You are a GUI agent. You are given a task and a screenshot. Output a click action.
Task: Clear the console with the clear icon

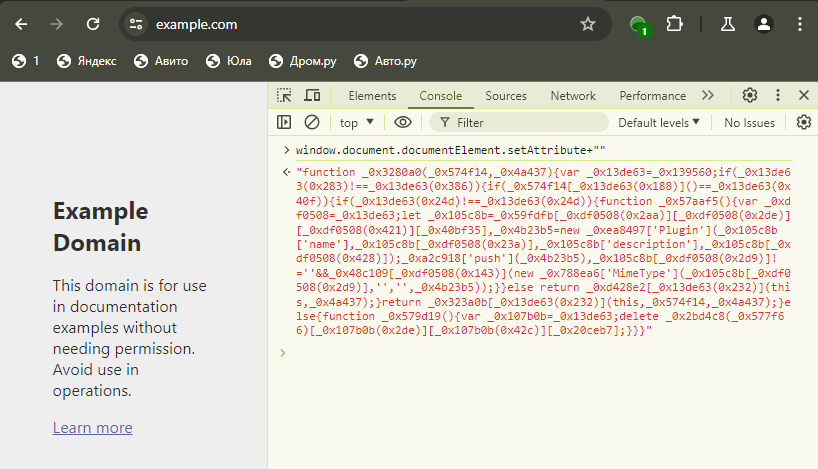click(x=312, y=122)
